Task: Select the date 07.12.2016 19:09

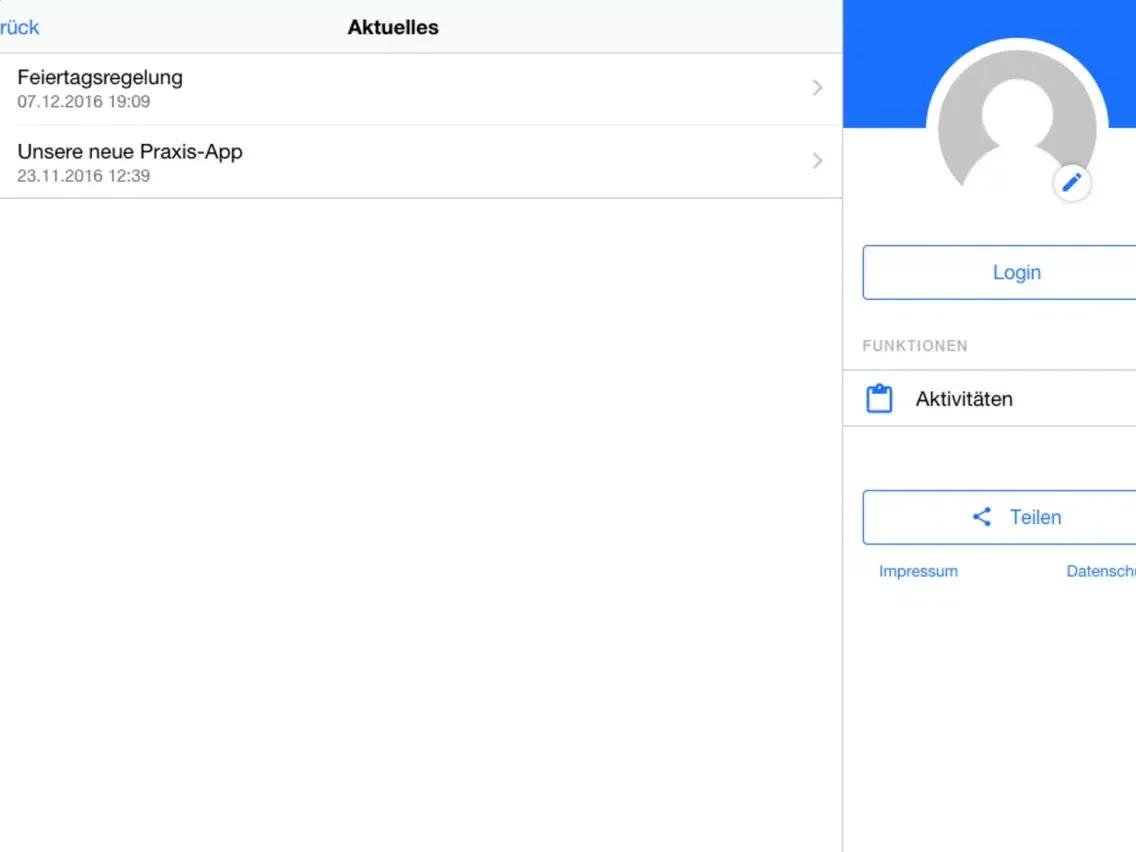Action: (x=83, y=102)
